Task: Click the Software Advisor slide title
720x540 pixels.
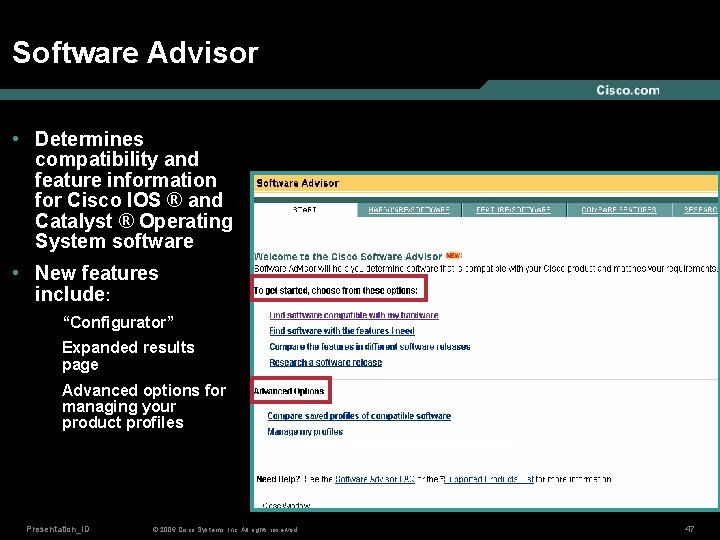Action: 135,52
